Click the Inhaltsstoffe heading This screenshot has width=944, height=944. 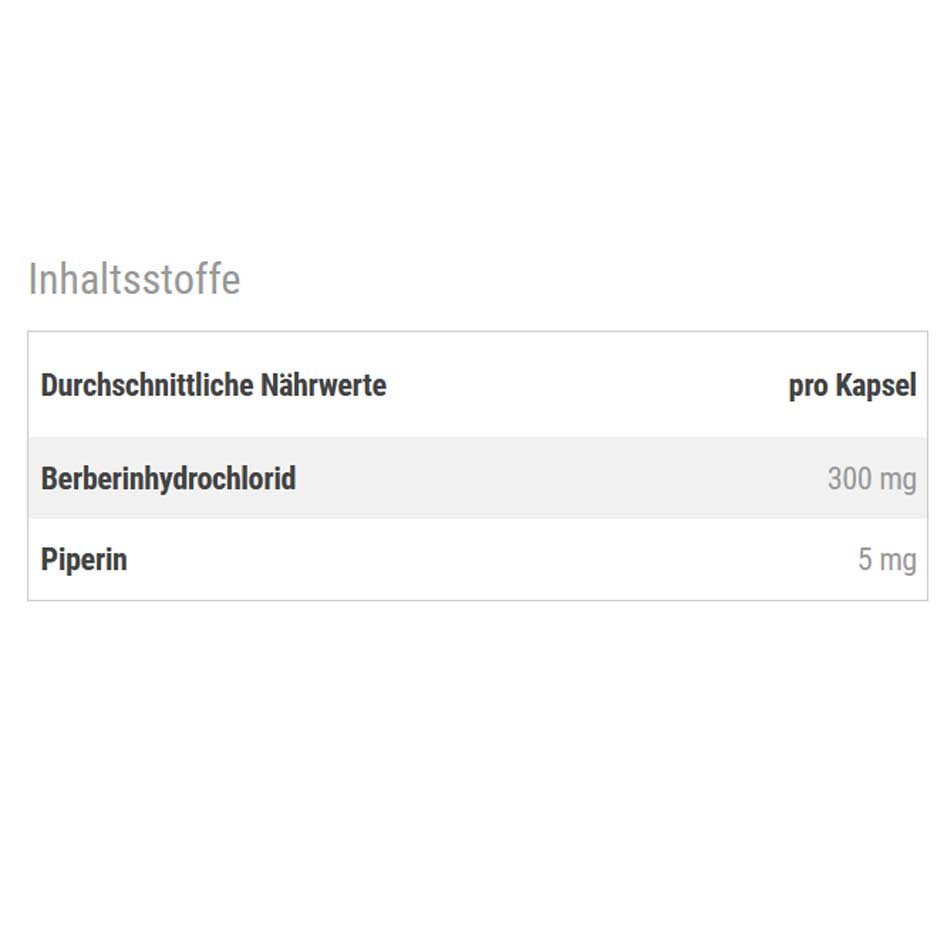(134, 279)
